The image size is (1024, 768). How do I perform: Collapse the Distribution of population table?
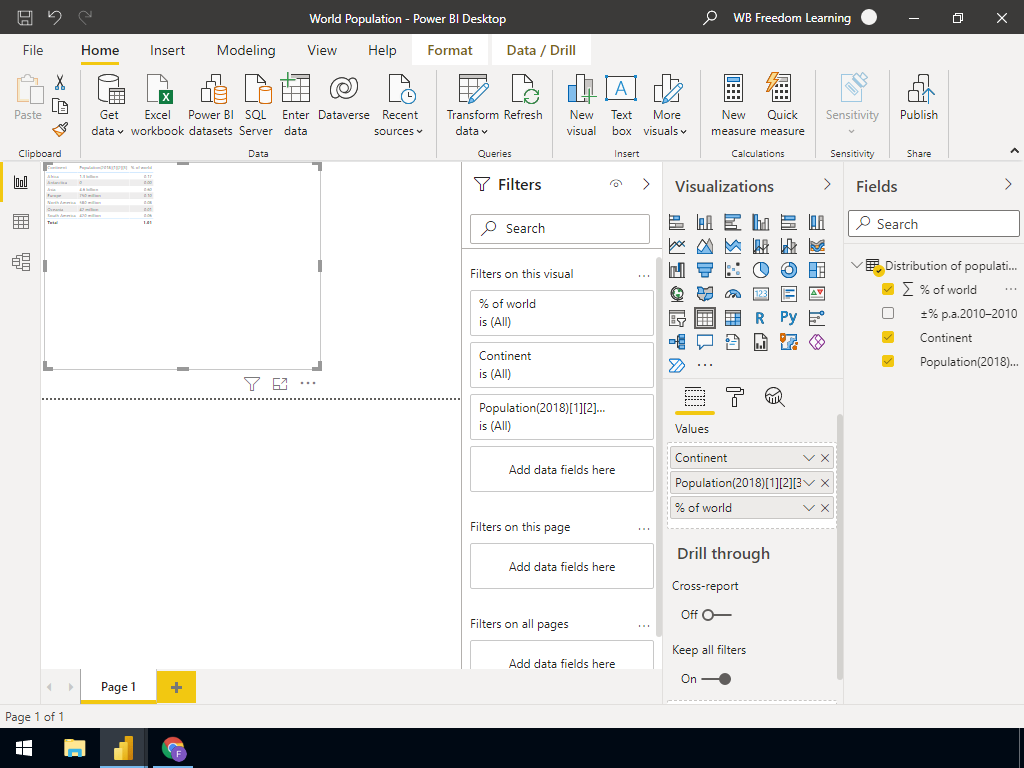coord(857,265)
